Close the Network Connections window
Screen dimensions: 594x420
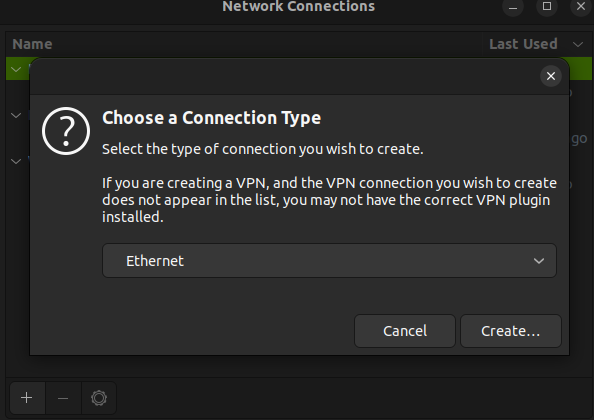(581, 6)
